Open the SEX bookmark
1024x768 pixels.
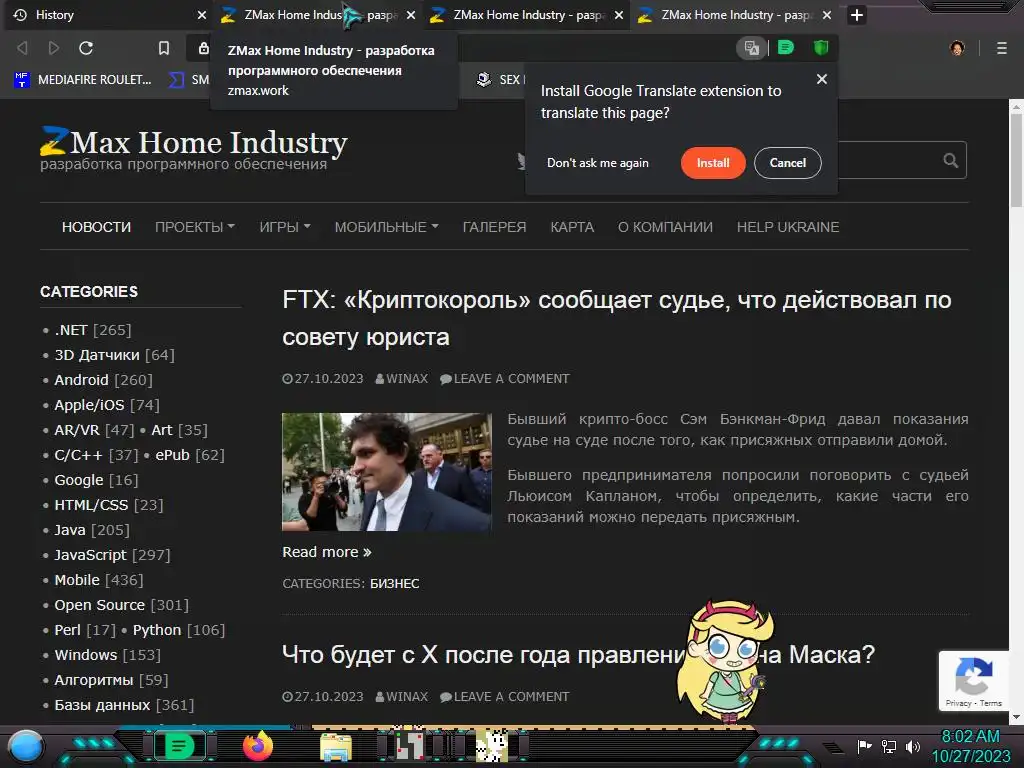pyautogui.click(x=501, y=80)
